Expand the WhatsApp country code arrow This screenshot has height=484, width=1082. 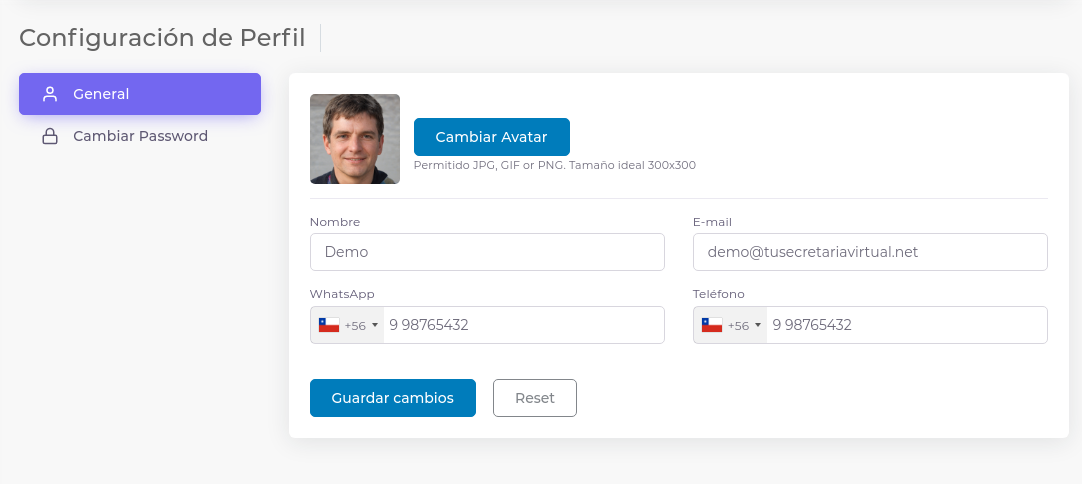pyautogui.click(x=375, y=325)
